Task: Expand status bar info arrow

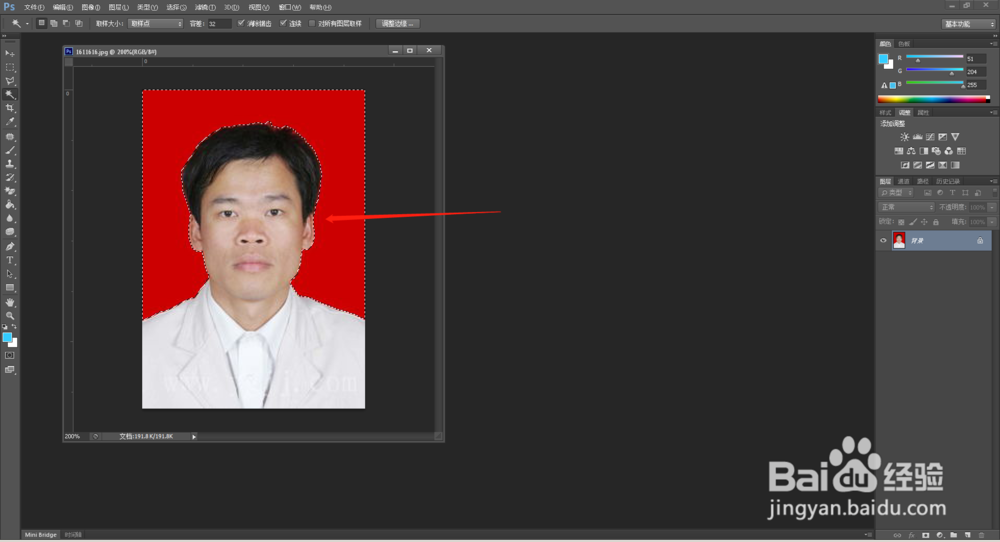Action: point(194,437)
